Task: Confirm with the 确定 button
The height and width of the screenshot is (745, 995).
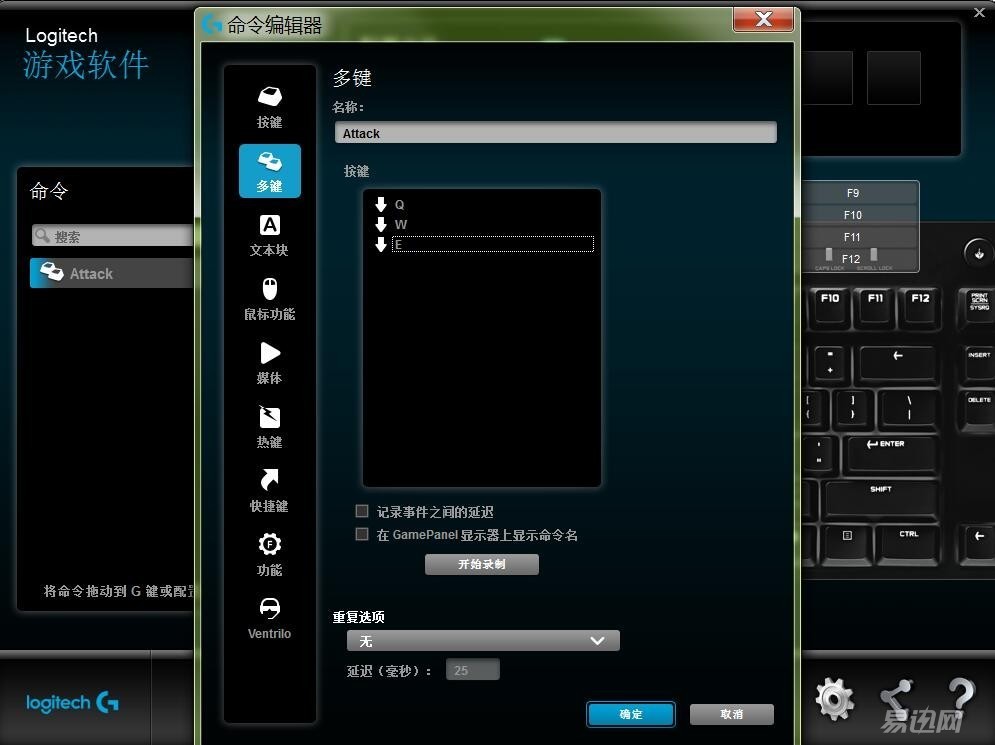Action: [x=630, y=713]
